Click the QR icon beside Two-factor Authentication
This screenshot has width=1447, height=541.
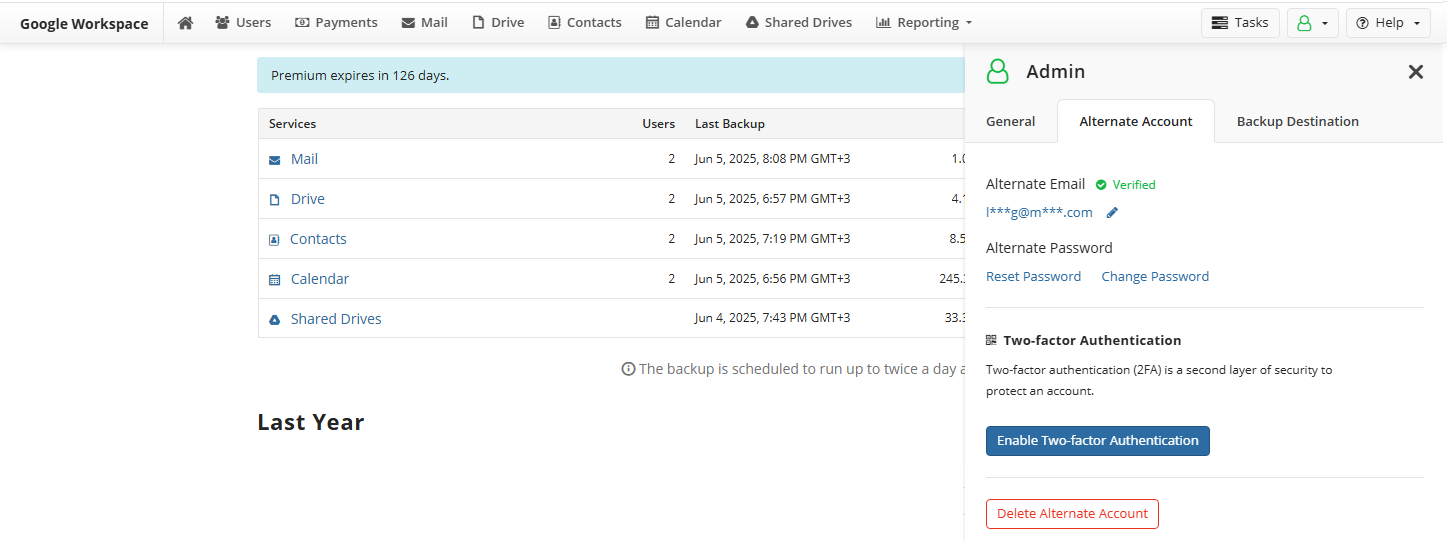click(991, 340)
